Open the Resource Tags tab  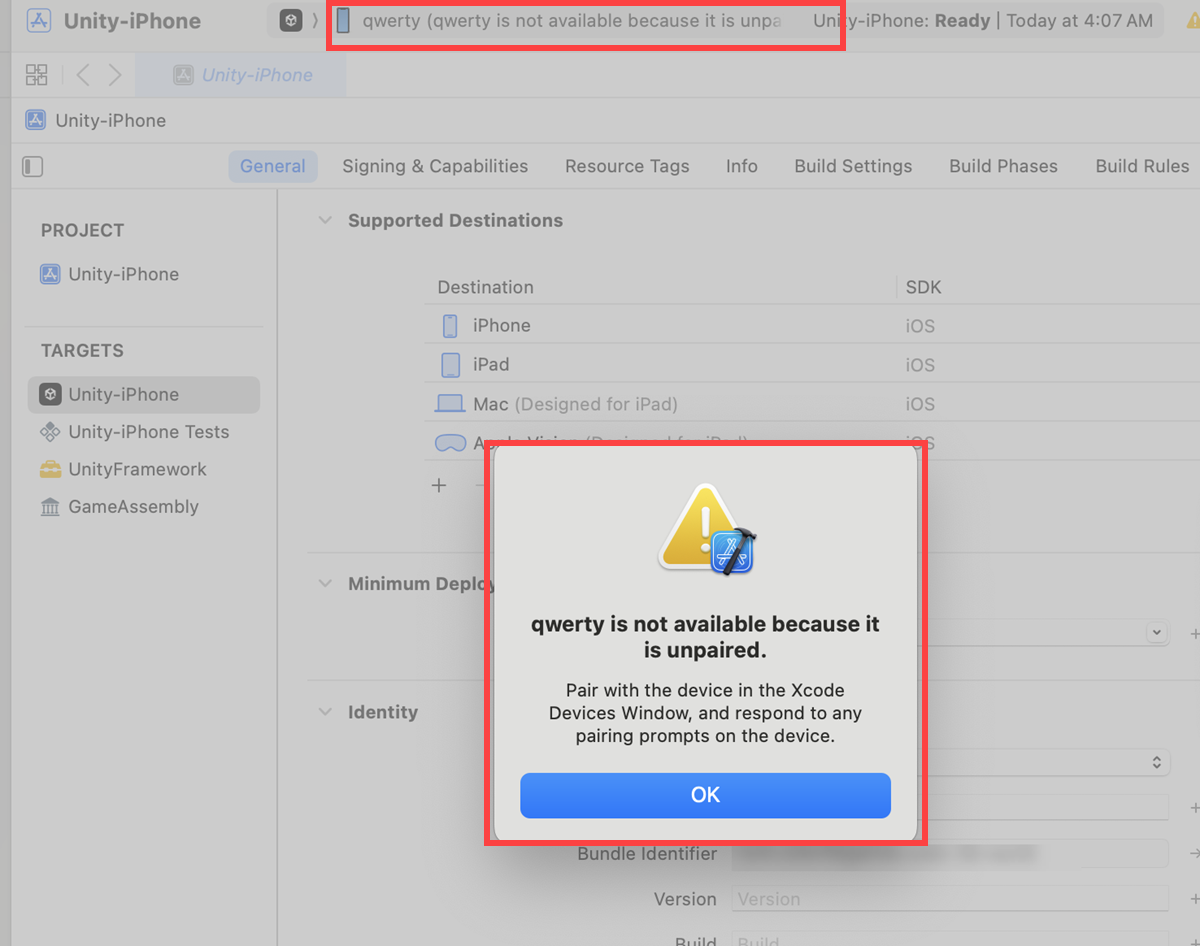pyautogui.click(x=627, y=166)
